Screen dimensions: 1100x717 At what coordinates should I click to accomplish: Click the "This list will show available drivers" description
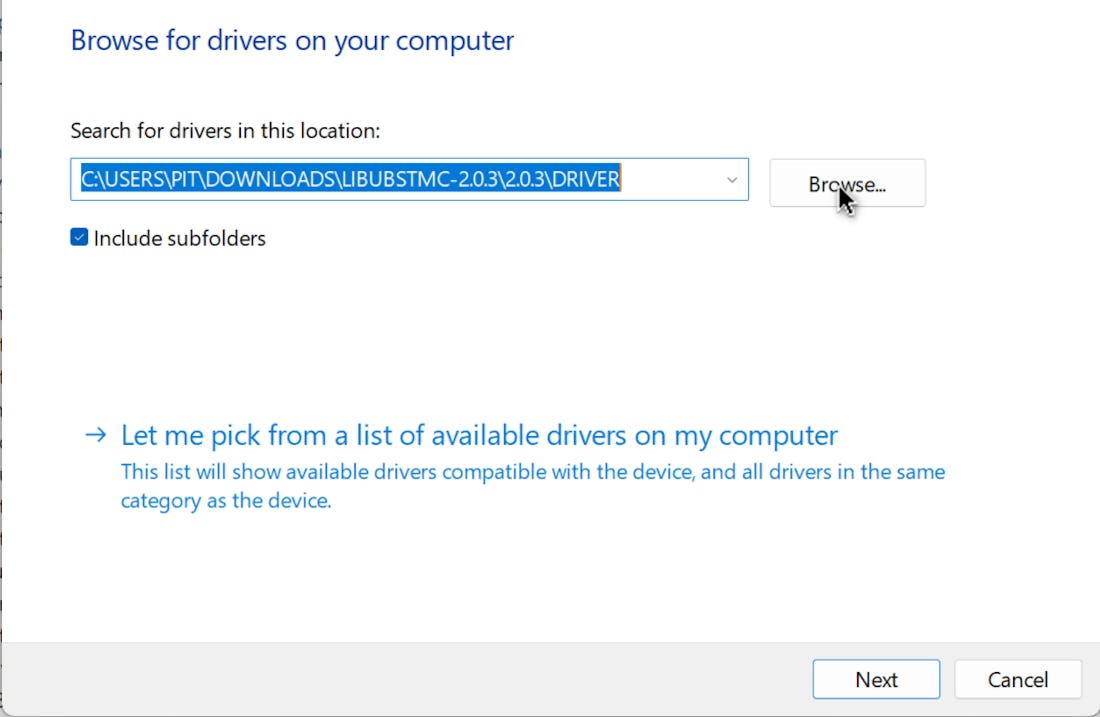click(532, 472)
